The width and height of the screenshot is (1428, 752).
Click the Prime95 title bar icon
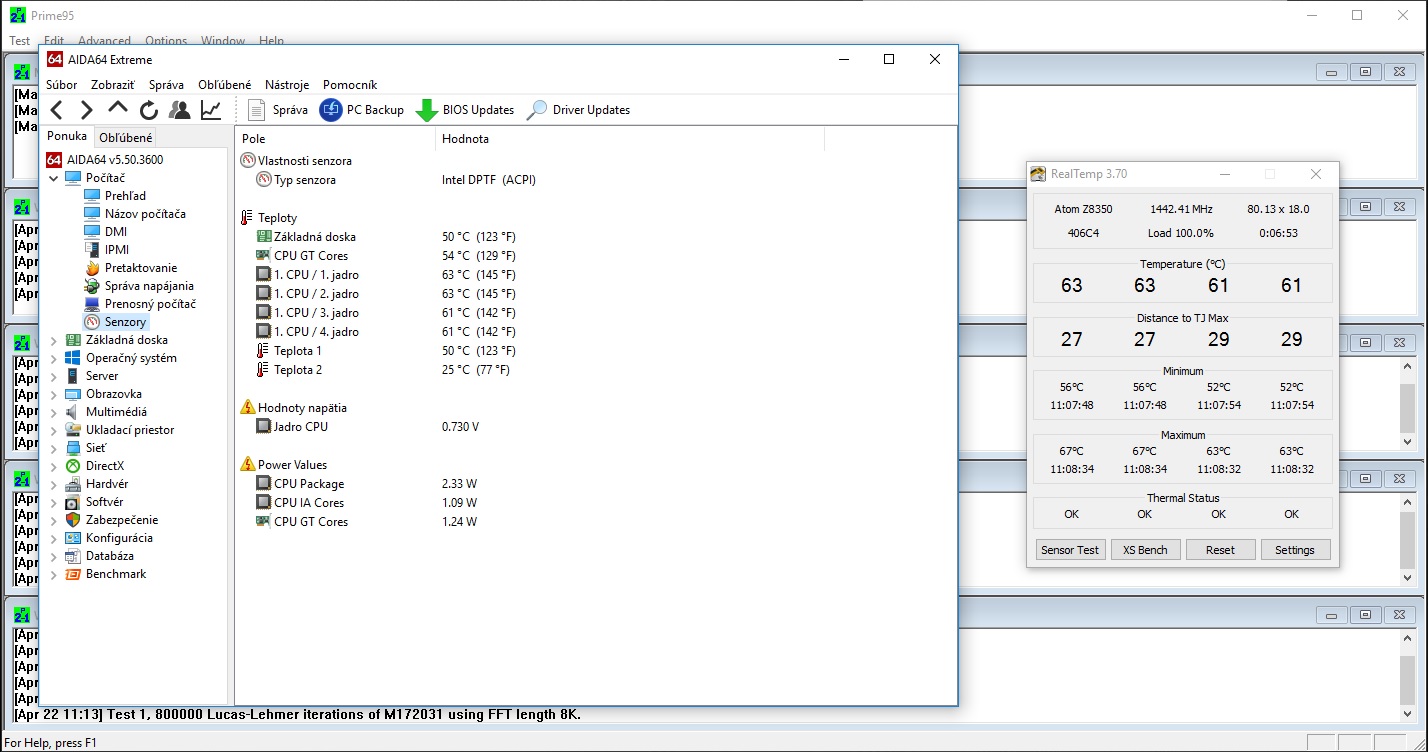17,15
